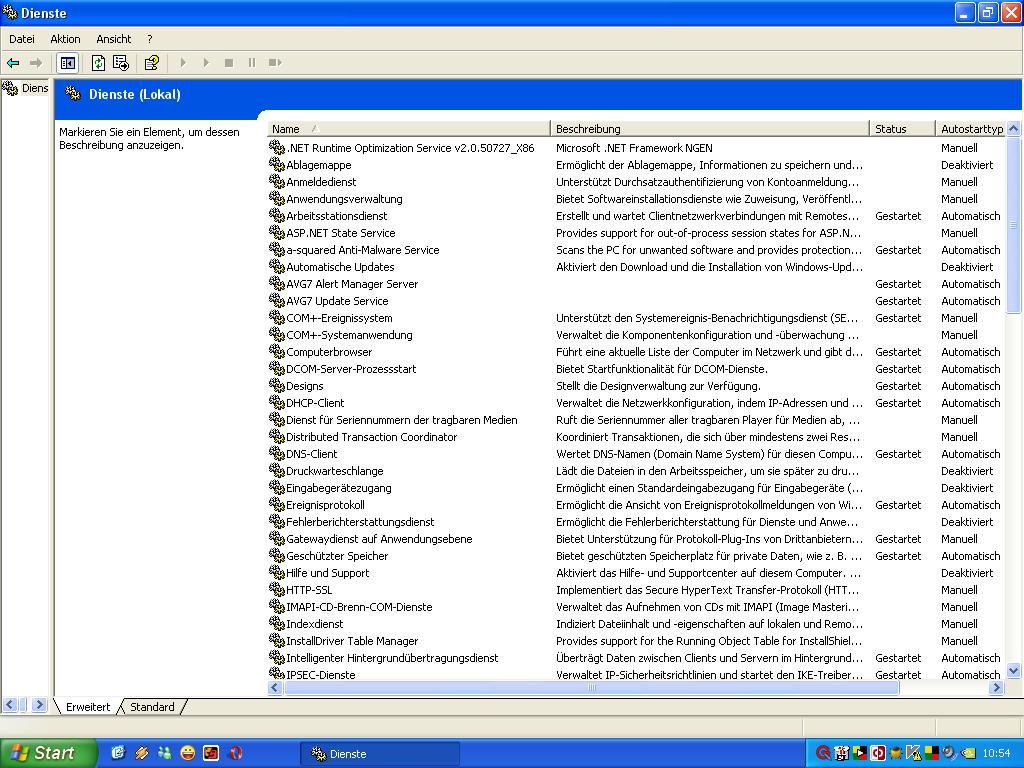Viewport: 1024px width, 768px height.
Task: Click the gear icon next to Designs
Action: click(x=277, y=385)
